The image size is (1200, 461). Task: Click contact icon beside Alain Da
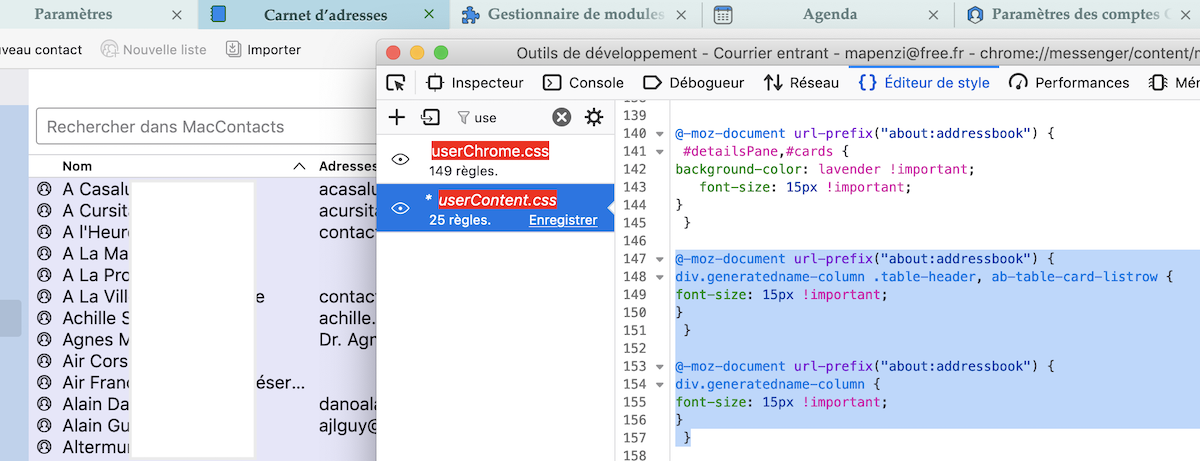point(44,404)
